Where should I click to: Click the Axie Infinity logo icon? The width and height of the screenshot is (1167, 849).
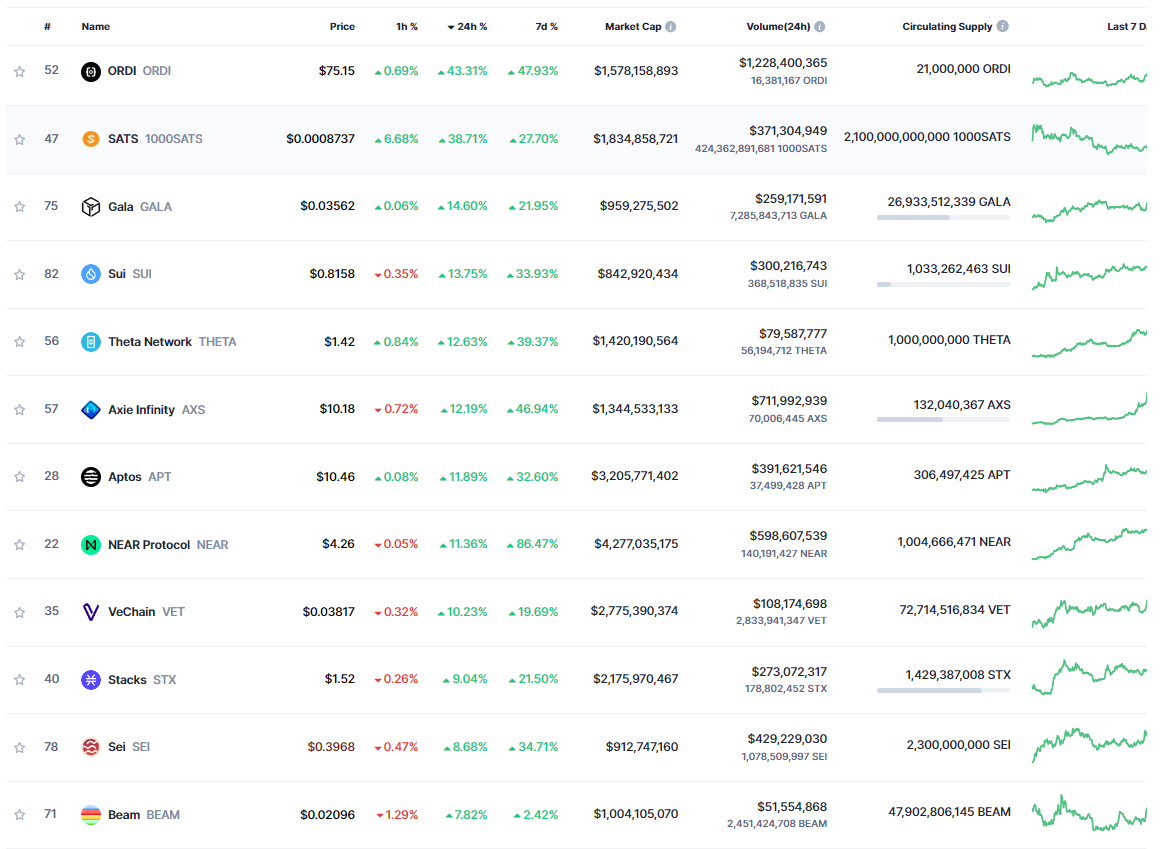91,410
